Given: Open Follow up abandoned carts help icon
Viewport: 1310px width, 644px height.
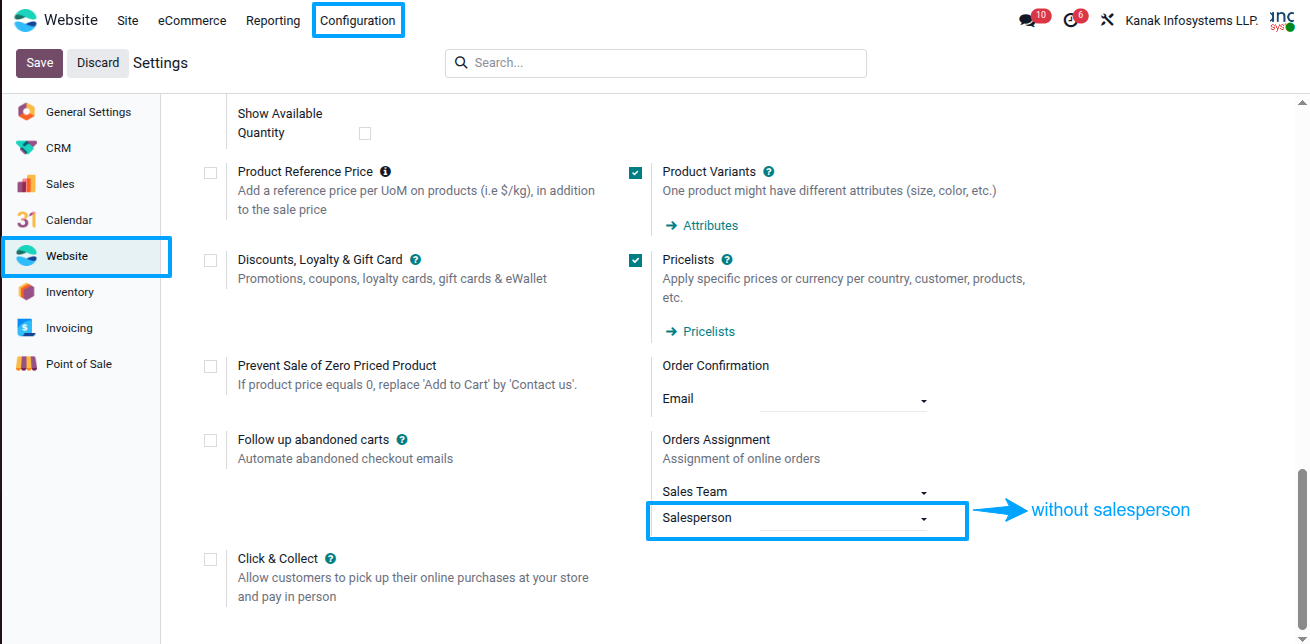Looking at the screenshot, I should tap(401, 440).
